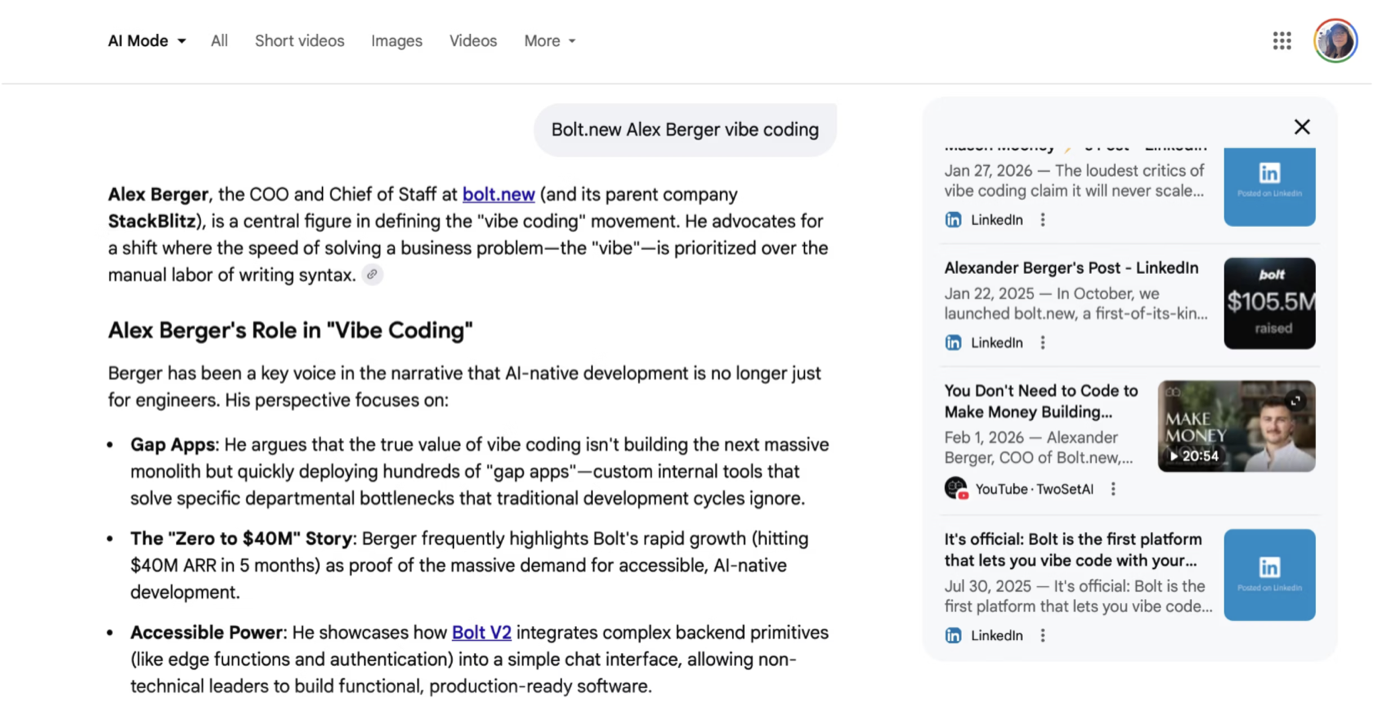Click 'Feb 1, 2026' video snippet text
This screenshot has width=1400, height=719.
[x=1039, y=448]
